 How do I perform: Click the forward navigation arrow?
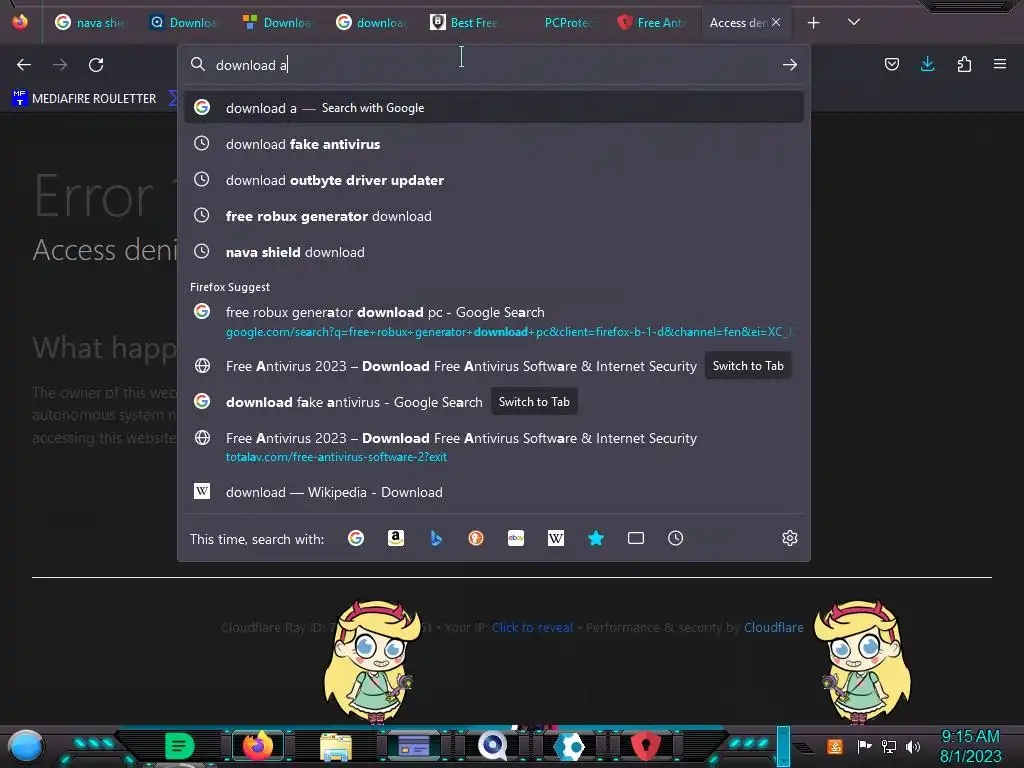[60, 65]
